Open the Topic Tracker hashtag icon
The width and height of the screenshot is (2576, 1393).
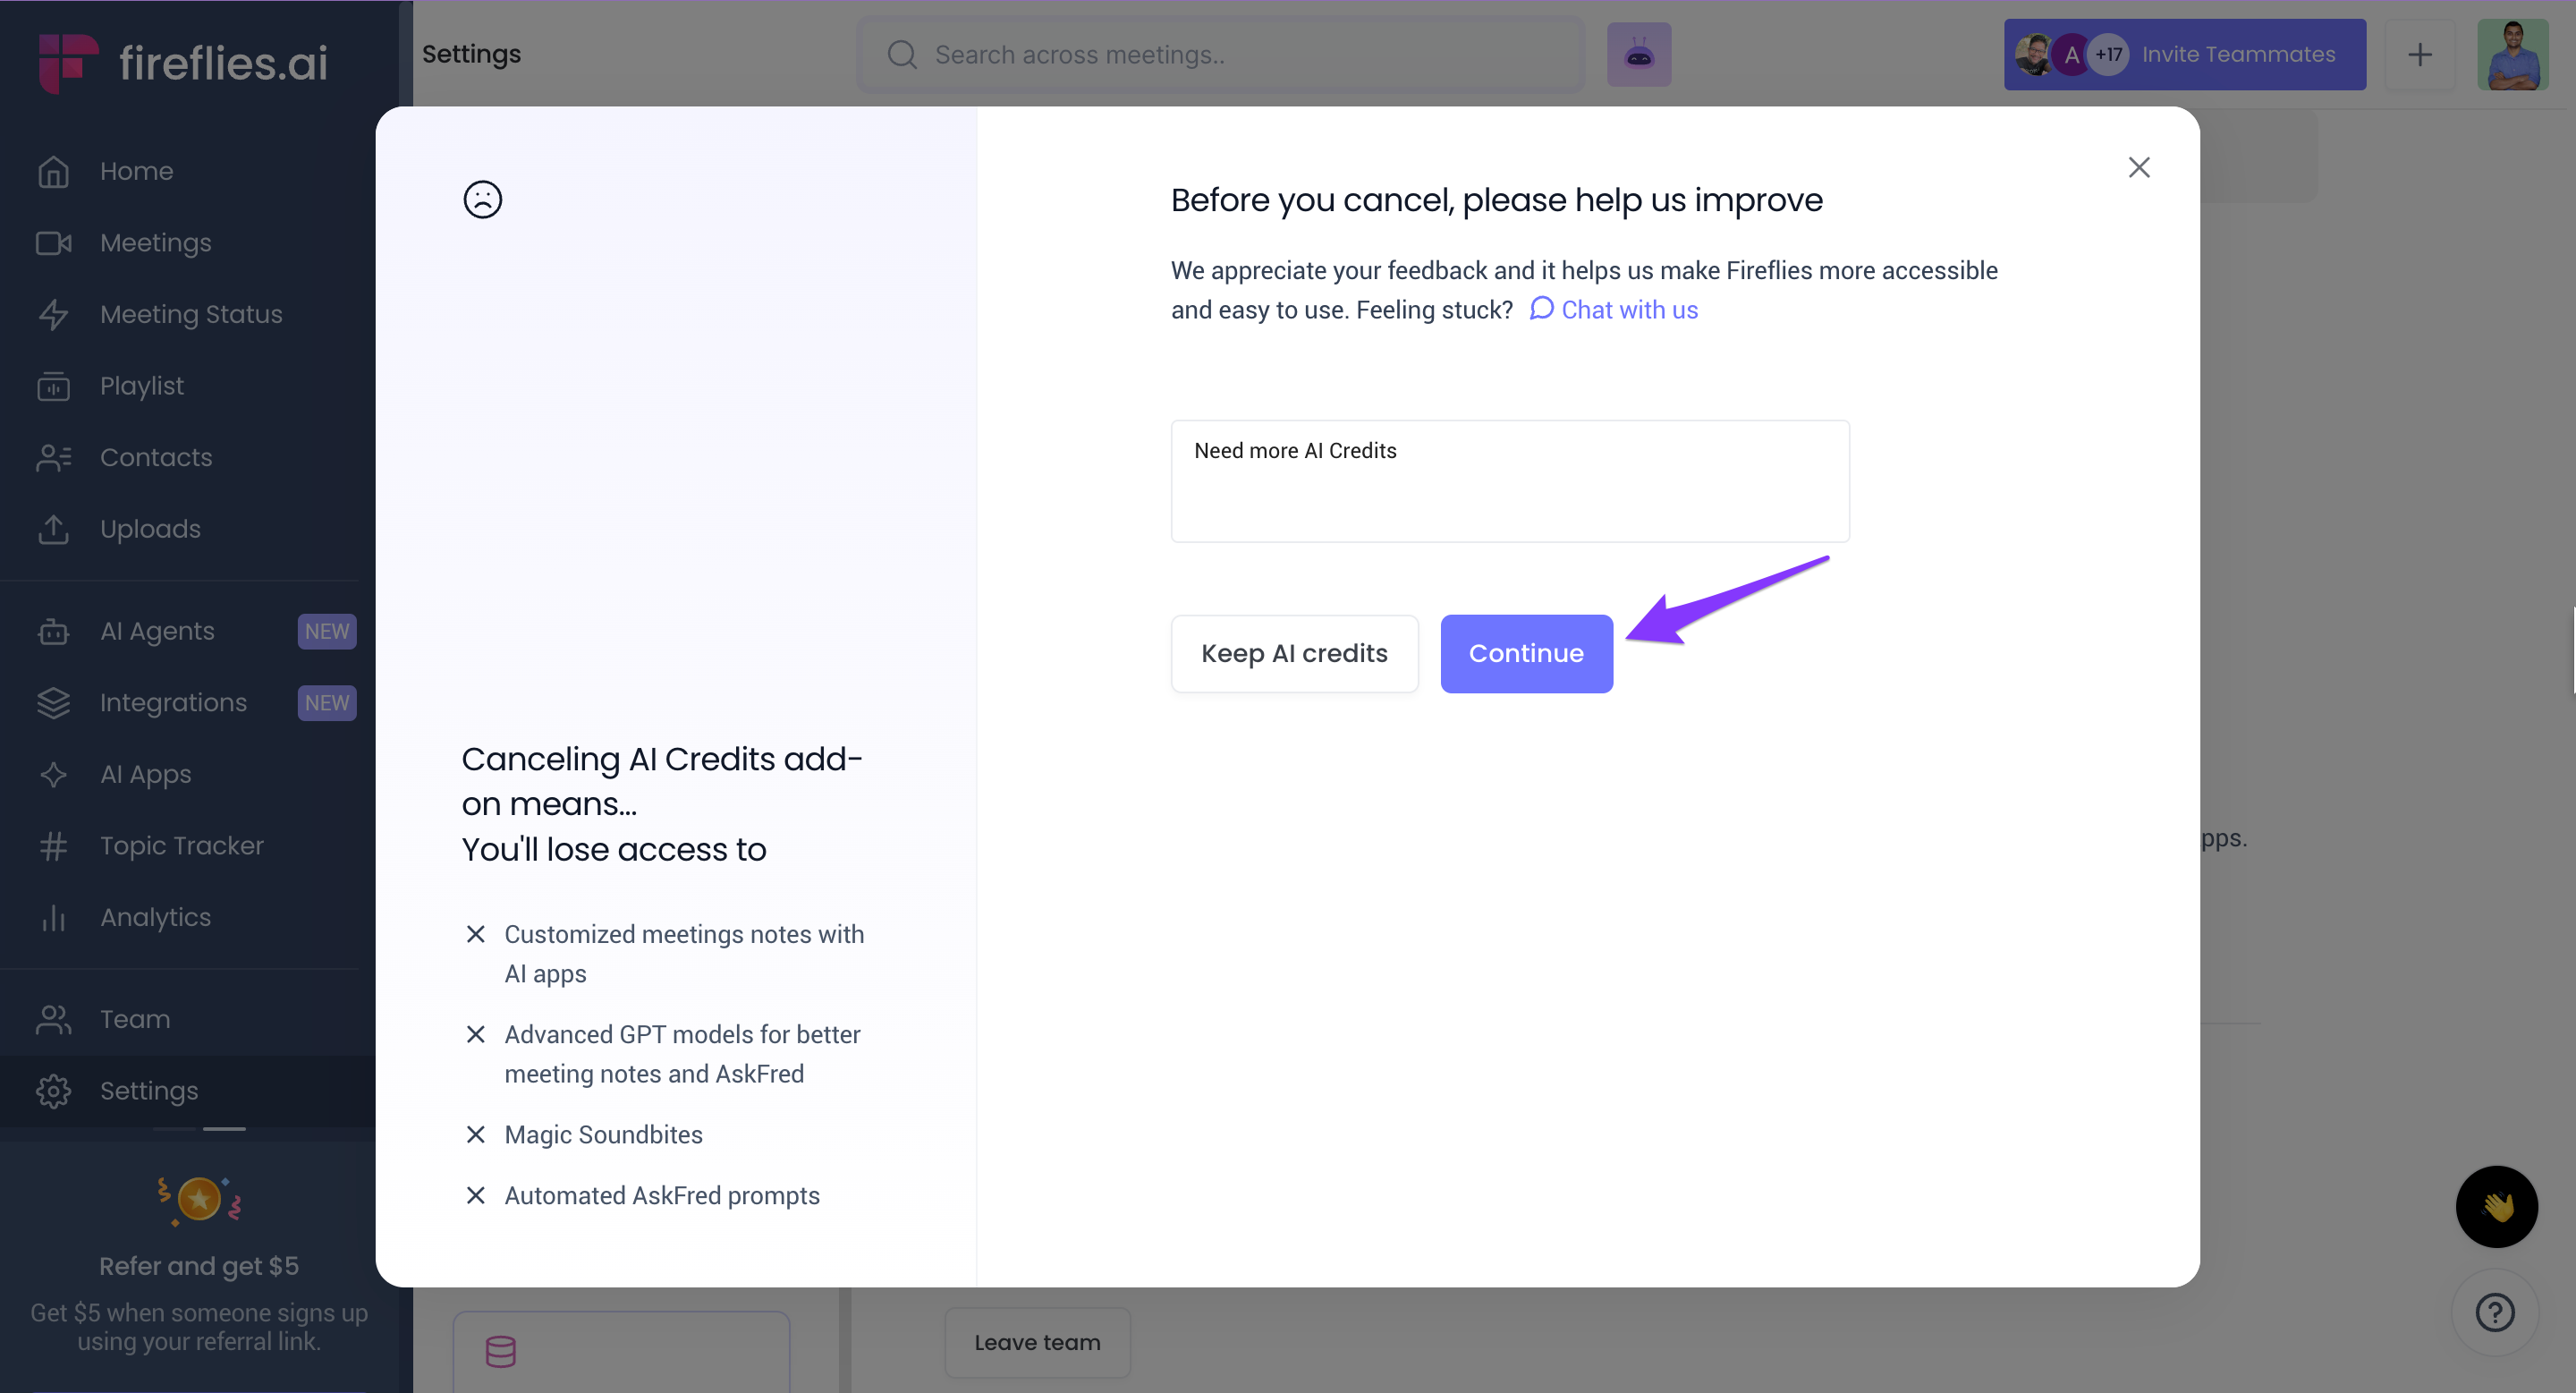click(53, 846)
